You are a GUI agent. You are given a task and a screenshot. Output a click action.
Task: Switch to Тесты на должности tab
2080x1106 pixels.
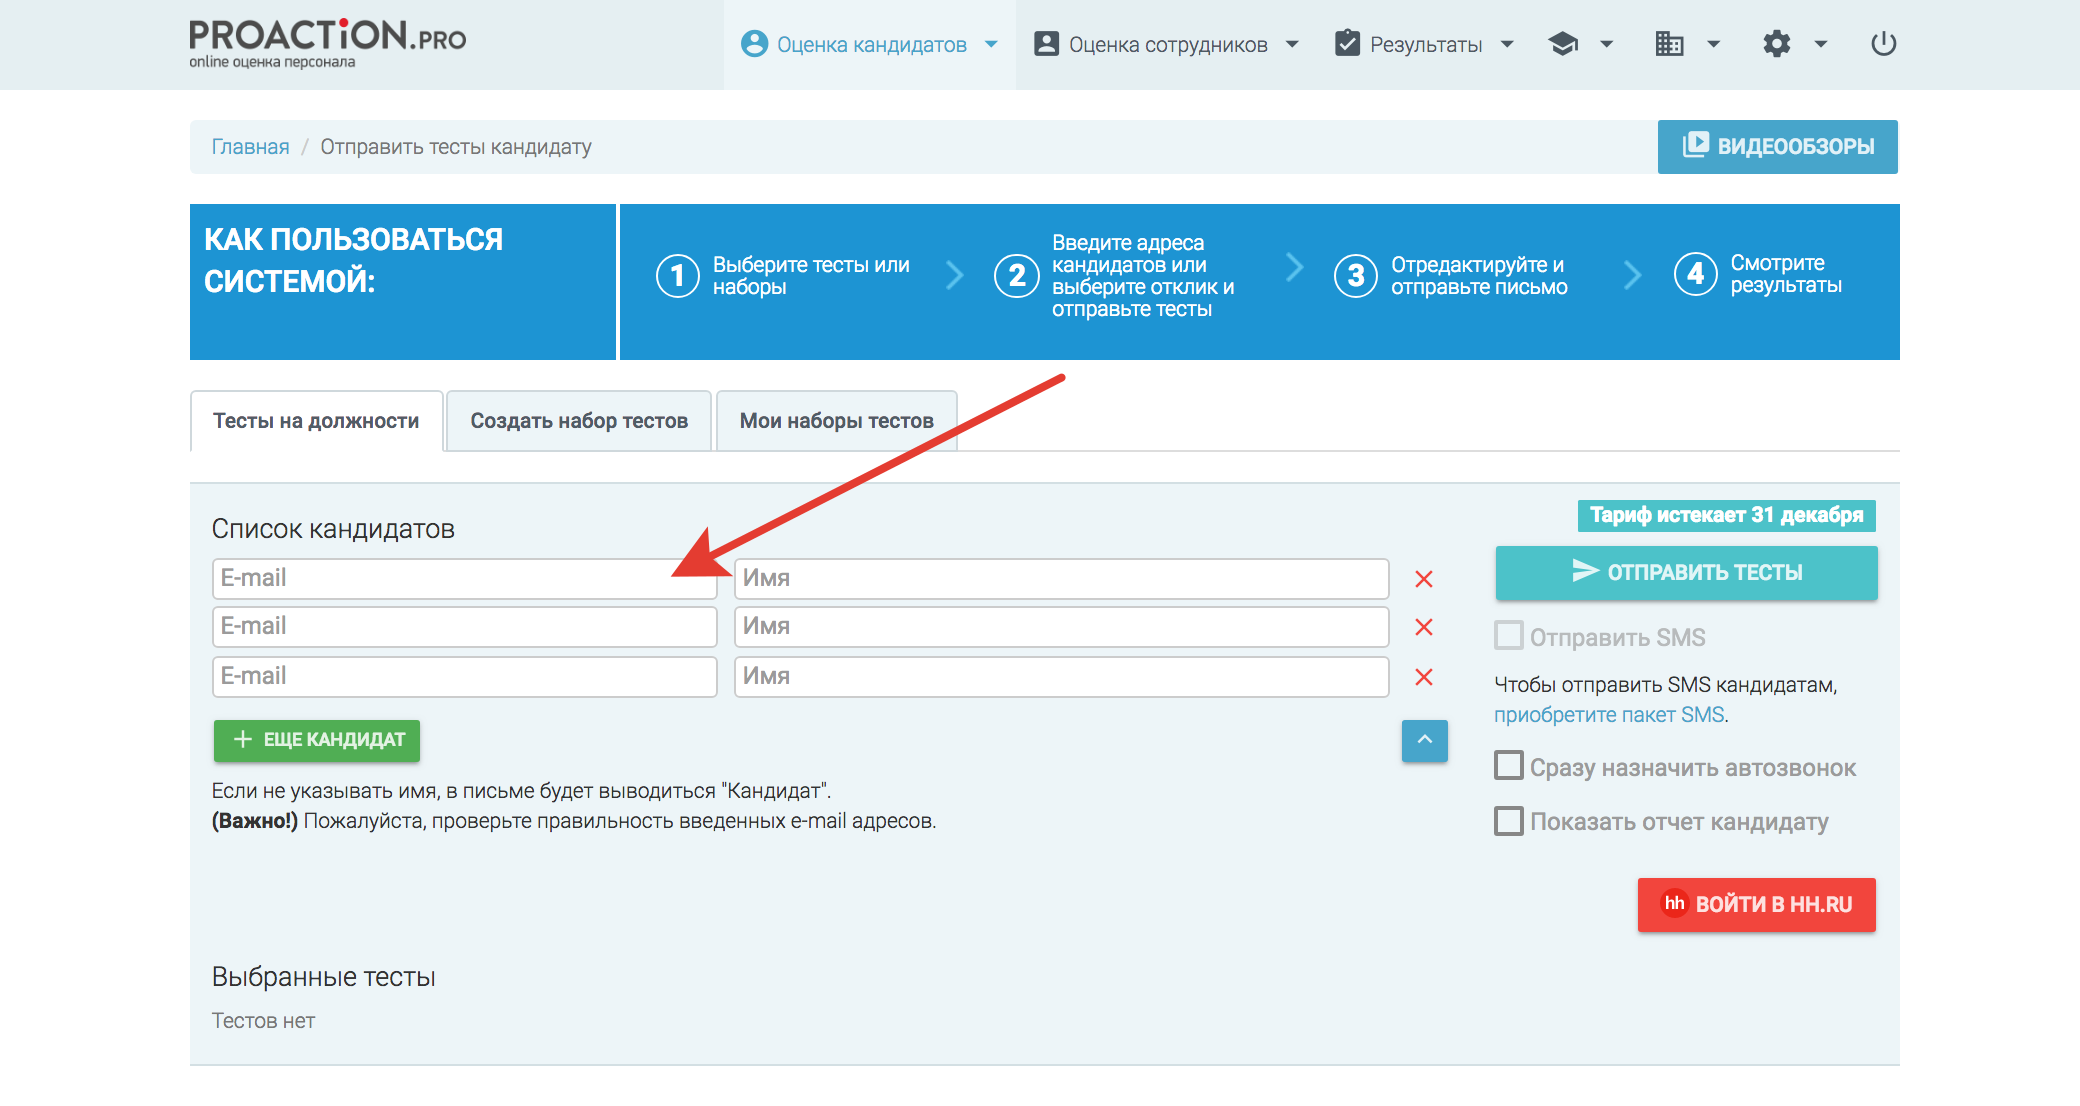(316, 421)
